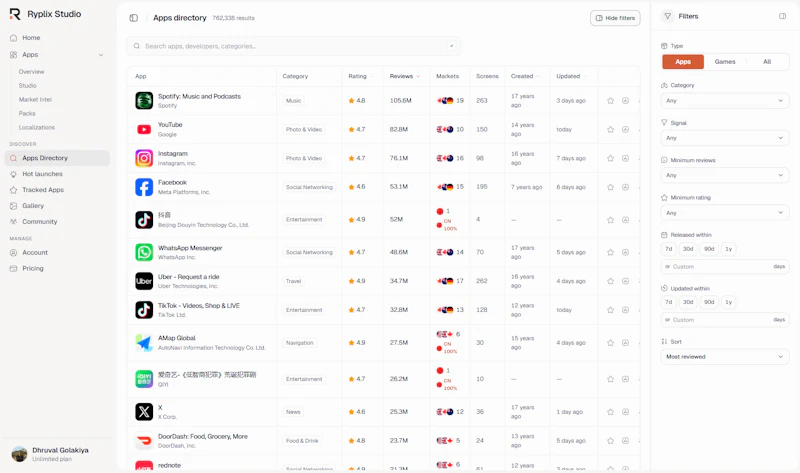The image size is (800, 473).
Task: Click the Updated within Custom days field
Action: pyautogui.click(x=724, y=320)
